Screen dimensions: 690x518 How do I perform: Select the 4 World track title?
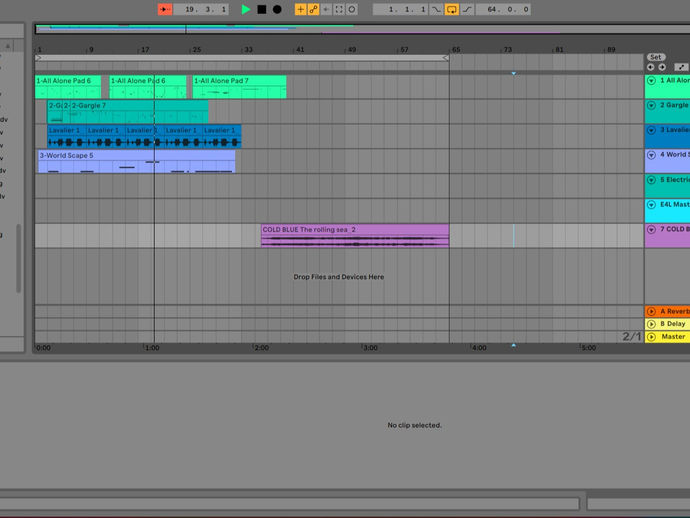tap(675, 154)
